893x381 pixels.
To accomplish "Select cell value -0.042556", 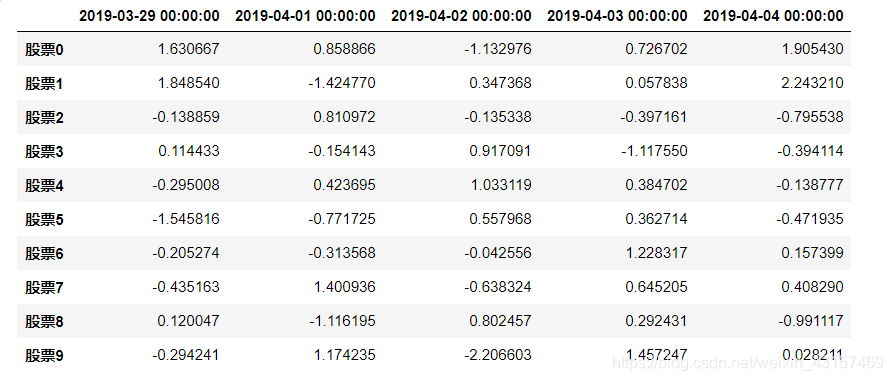I will click(x=498, y=253).
